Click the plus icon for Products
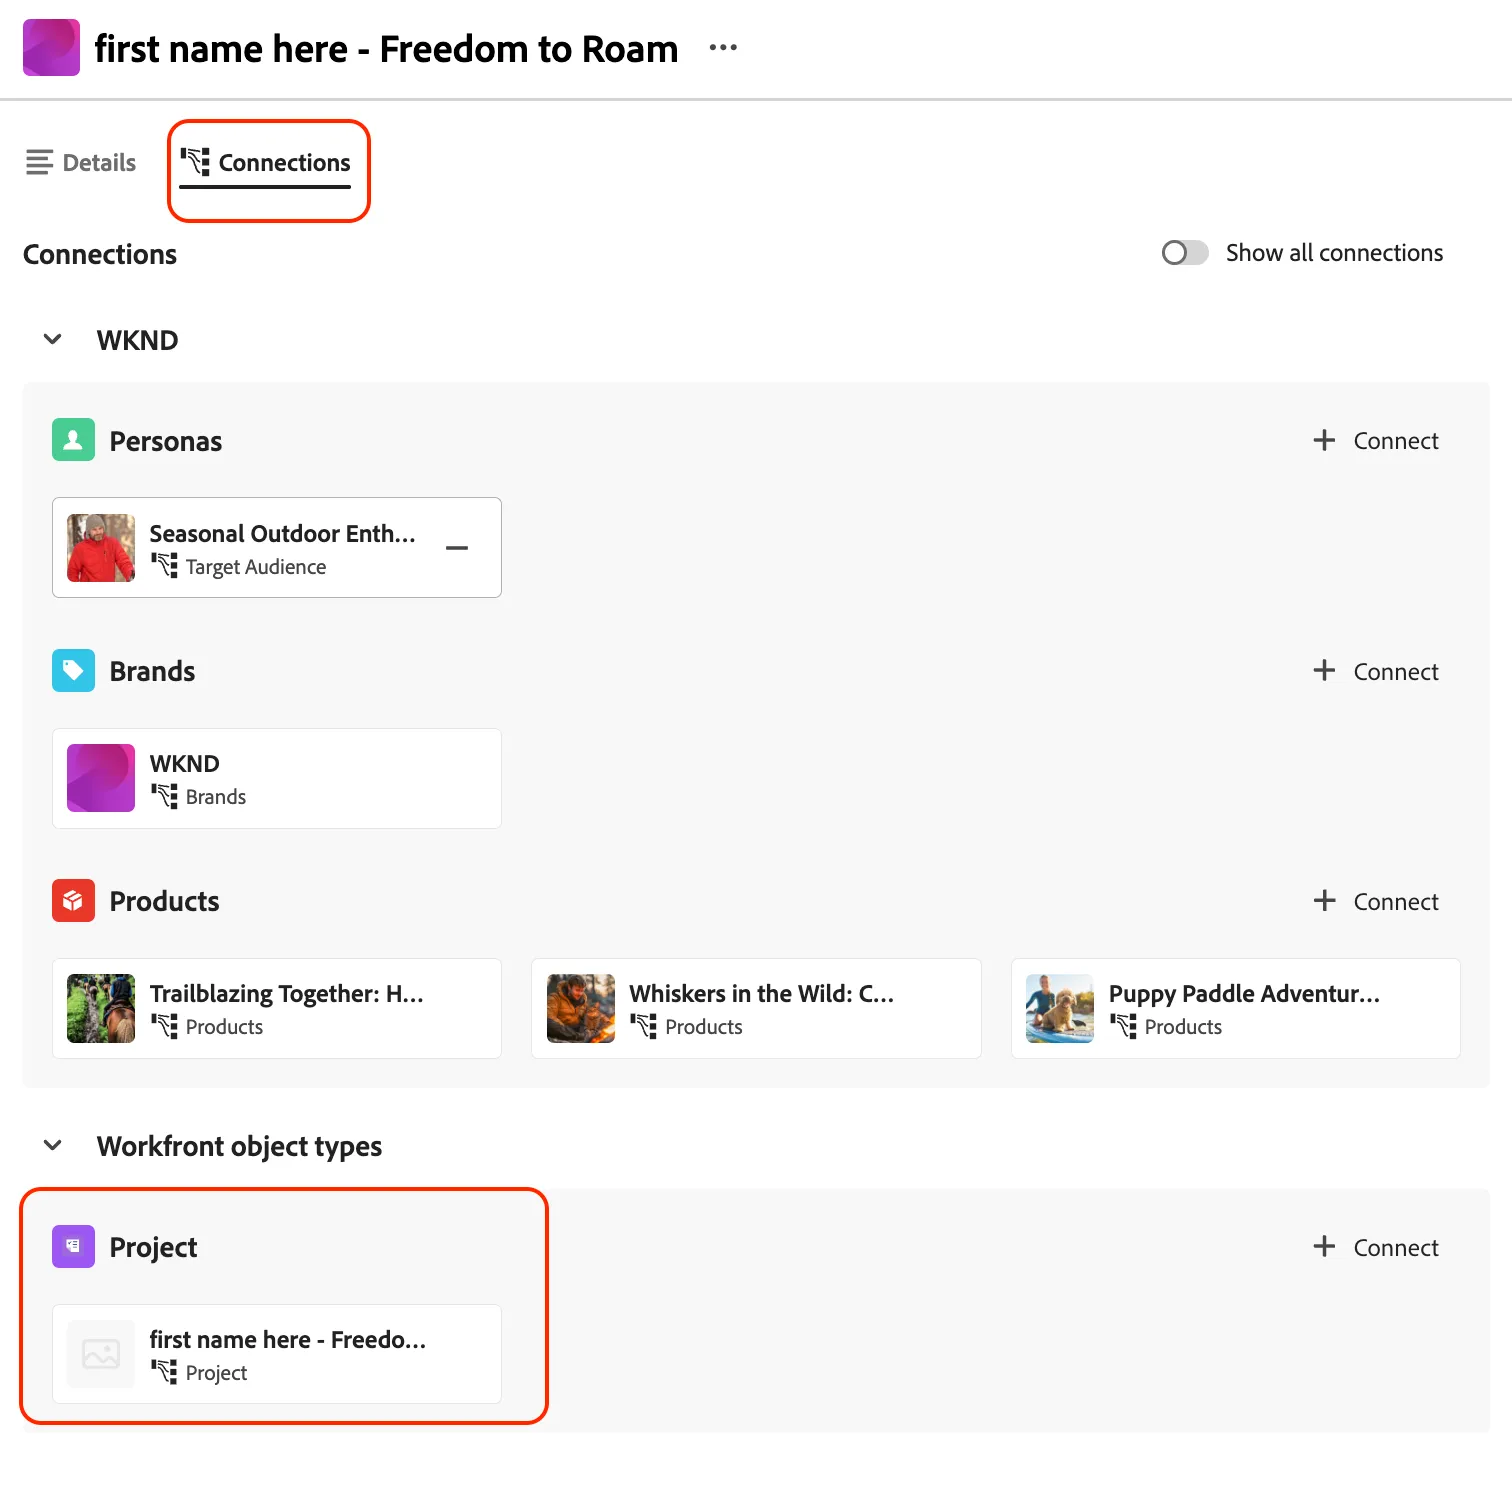Image resolution: width=1512 pixels, height=1506 pixels. tap(1324, 900)
